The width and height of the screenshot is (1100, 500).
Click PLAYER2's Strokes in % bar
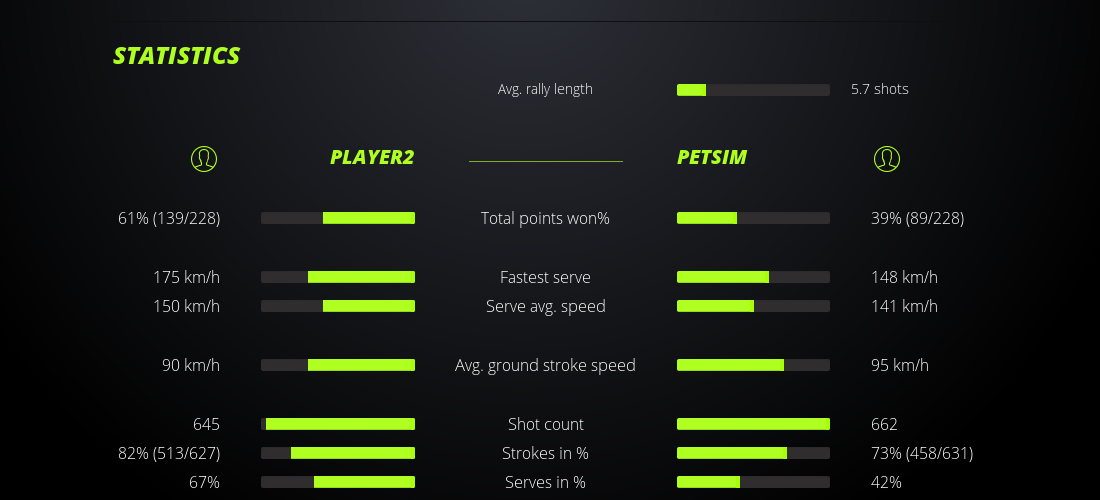[x=338, y=453]
